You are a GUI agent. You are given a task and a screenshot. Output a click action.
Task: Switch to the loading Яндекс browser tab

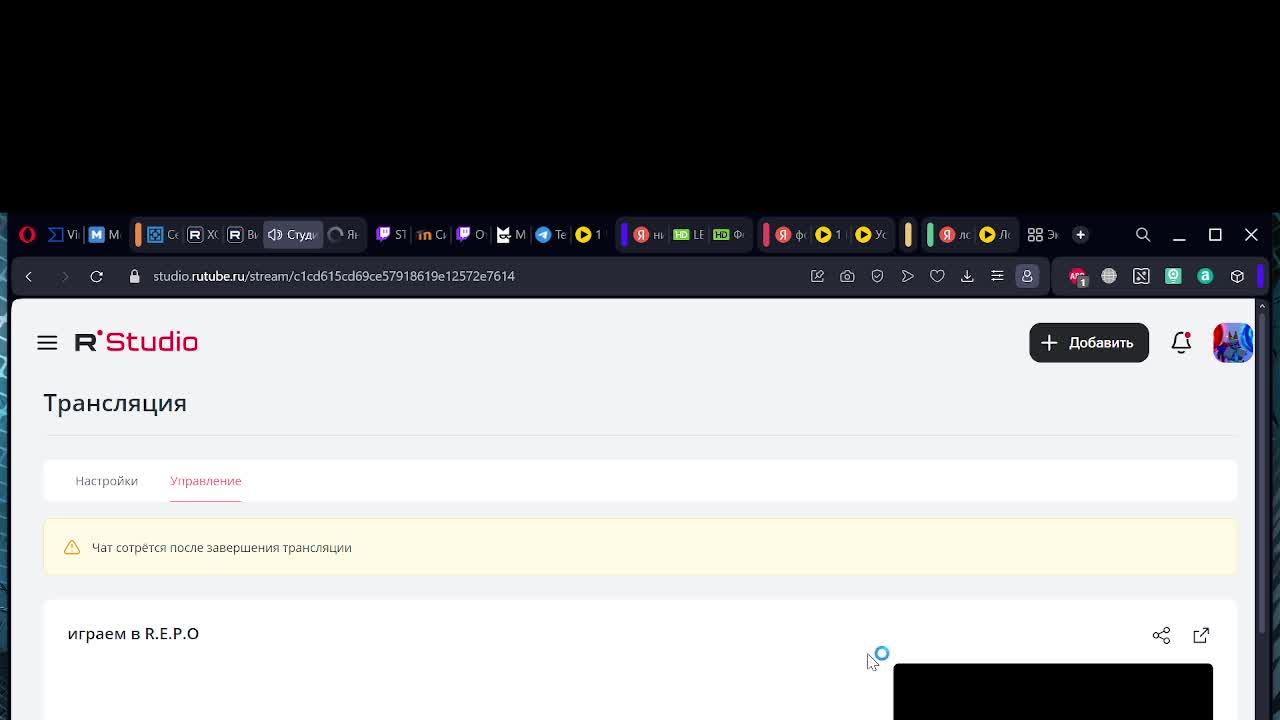[343, 235]
